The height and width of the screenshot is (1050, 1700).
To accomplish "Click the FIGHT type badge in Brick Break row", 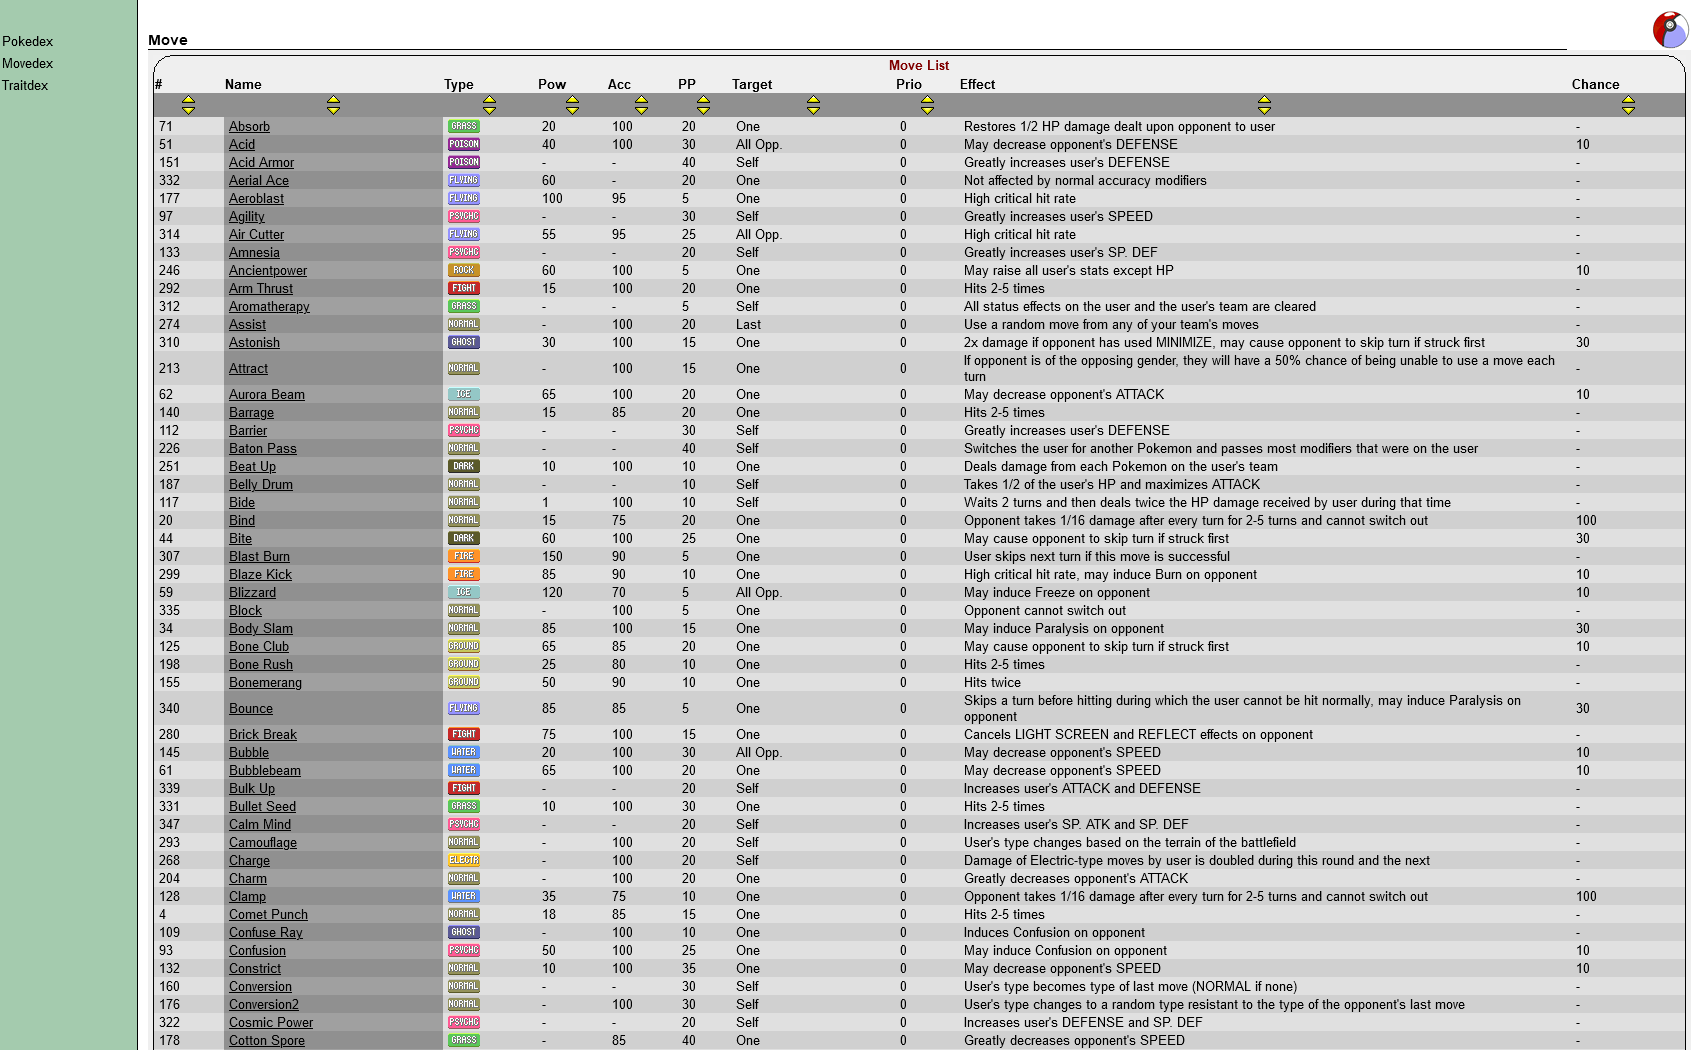I will point(464,734).
